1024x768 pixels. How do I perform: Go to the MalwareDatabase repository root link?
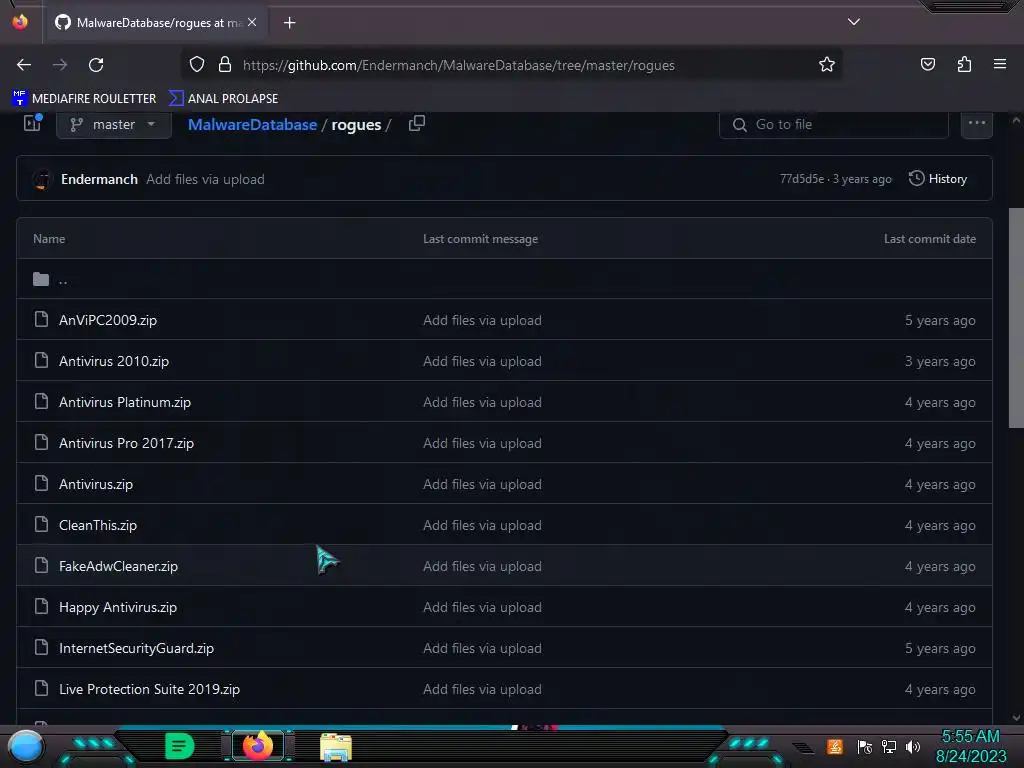click(252, 125)
